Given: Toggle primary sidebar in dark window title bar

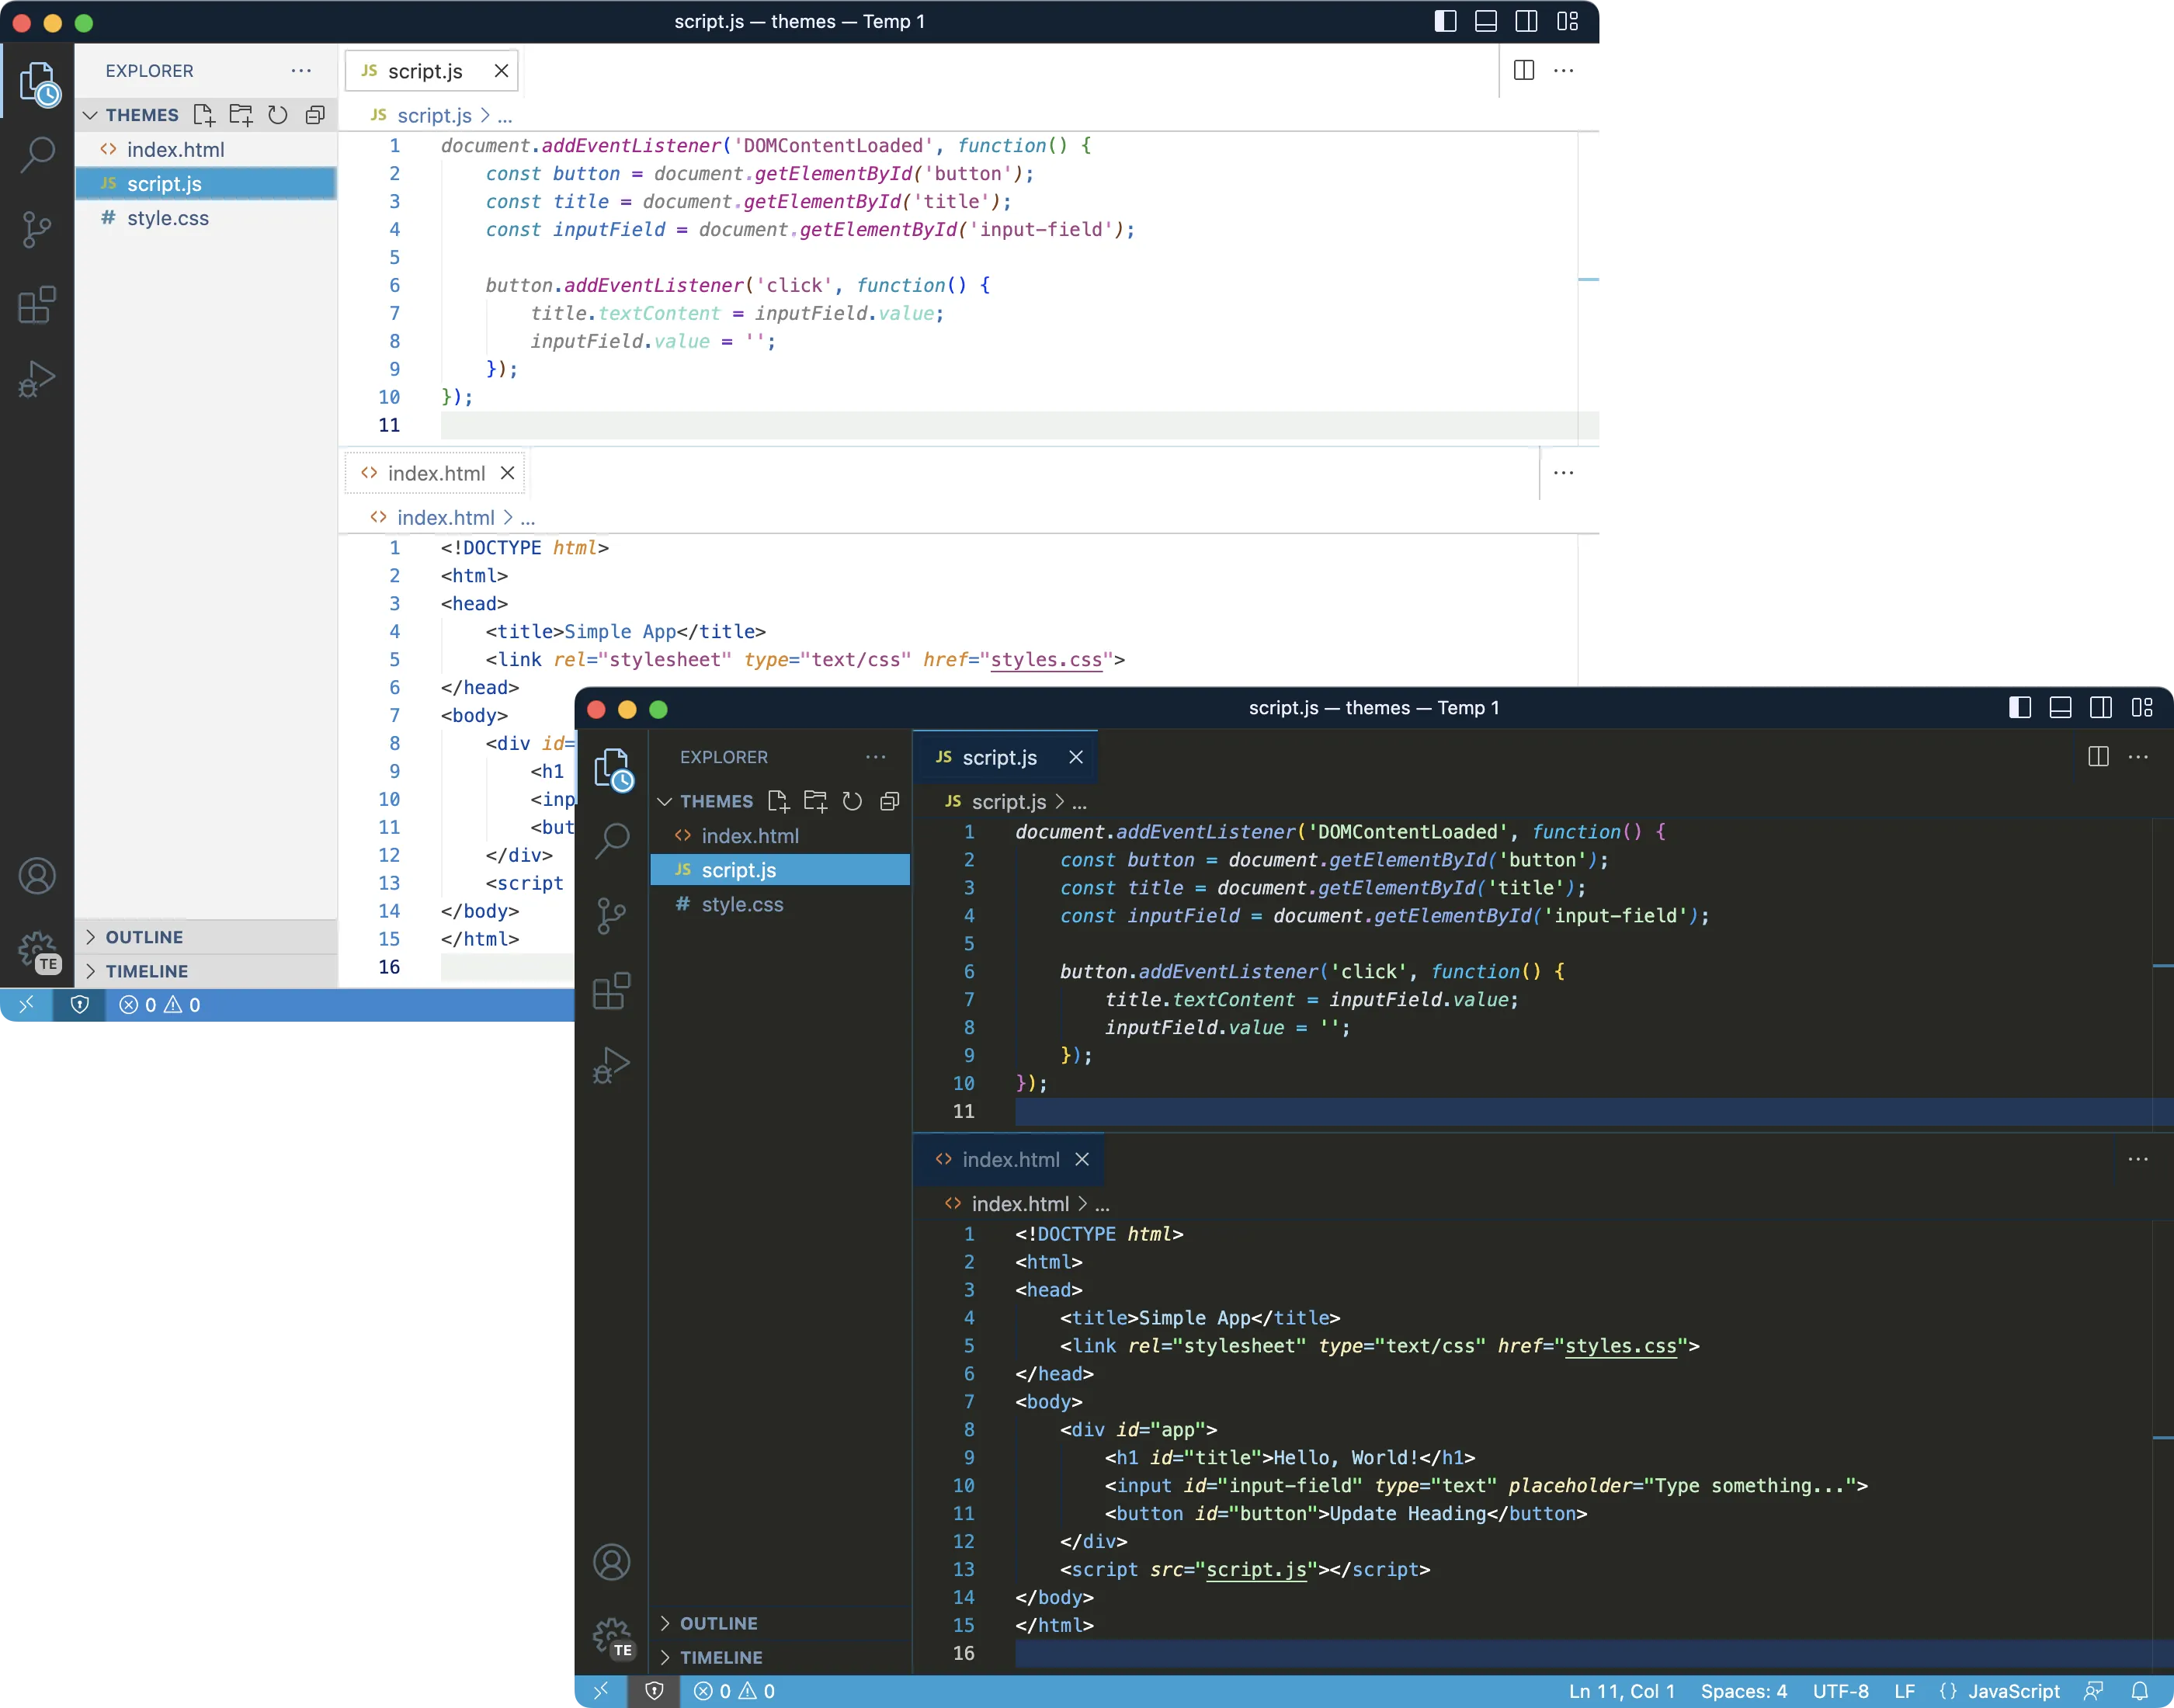Looking at the screenshot, I should [2019, 708].
